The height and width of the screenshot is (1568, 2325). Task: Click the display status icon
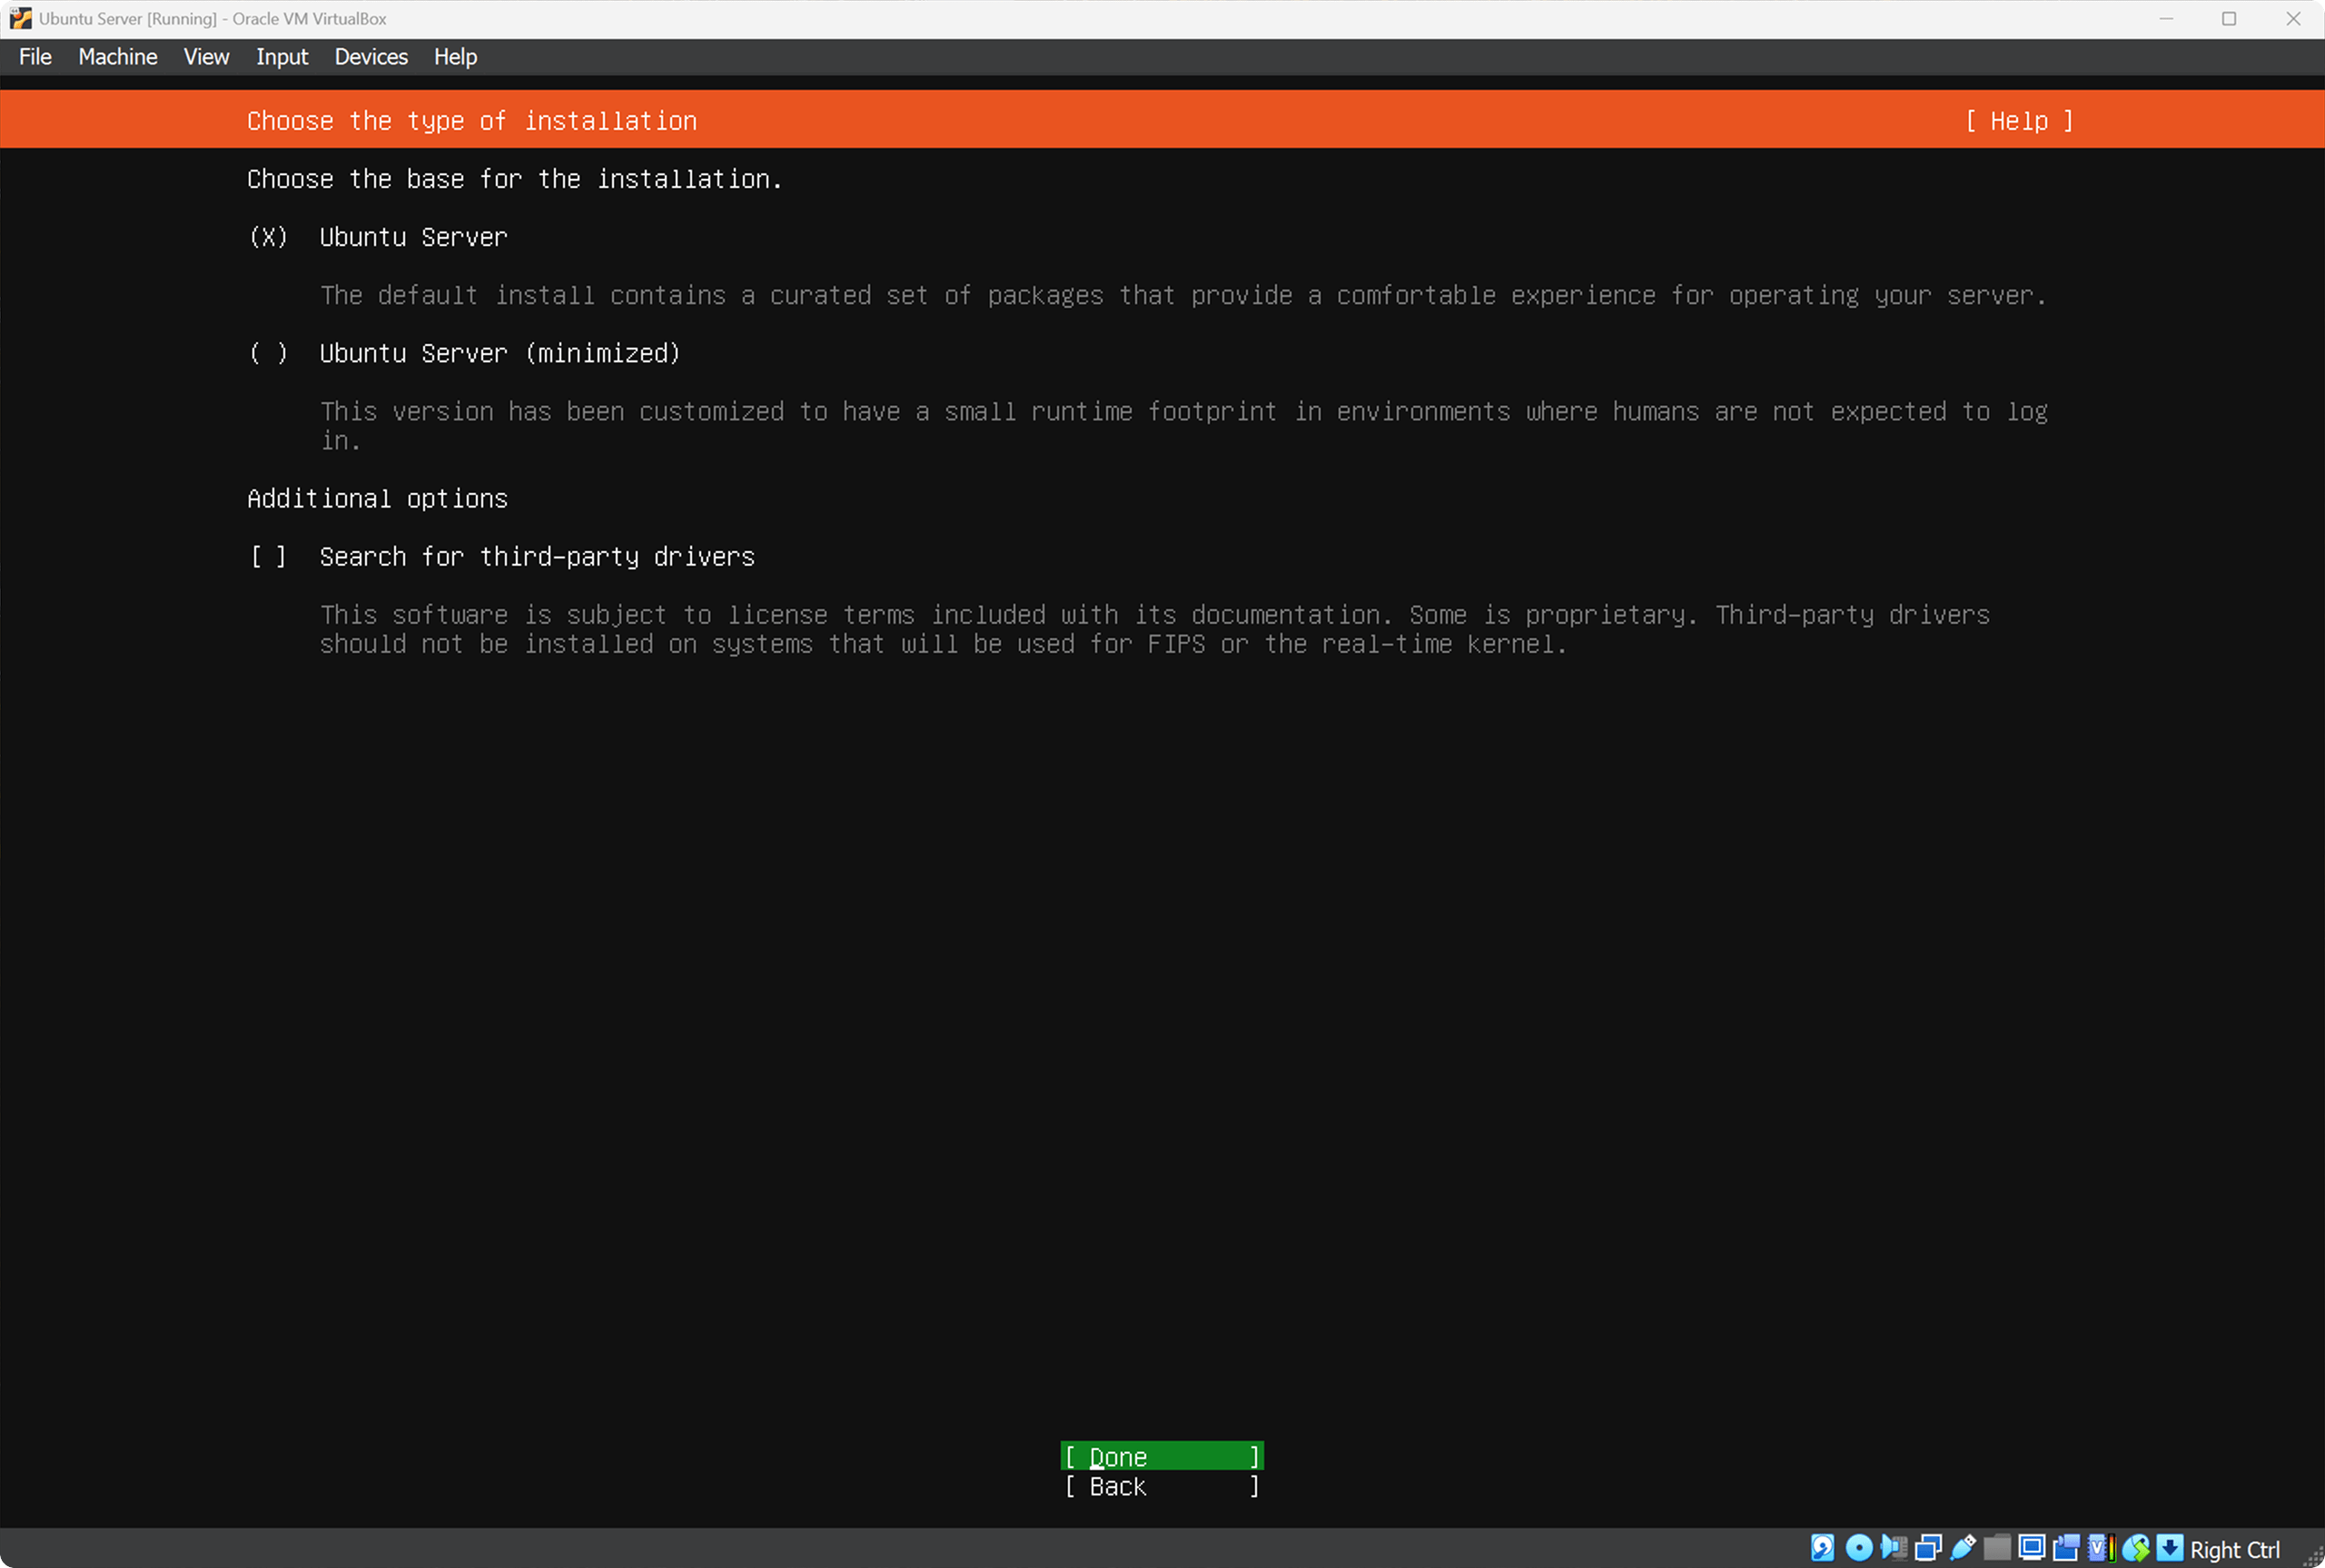point(2031,1548)
